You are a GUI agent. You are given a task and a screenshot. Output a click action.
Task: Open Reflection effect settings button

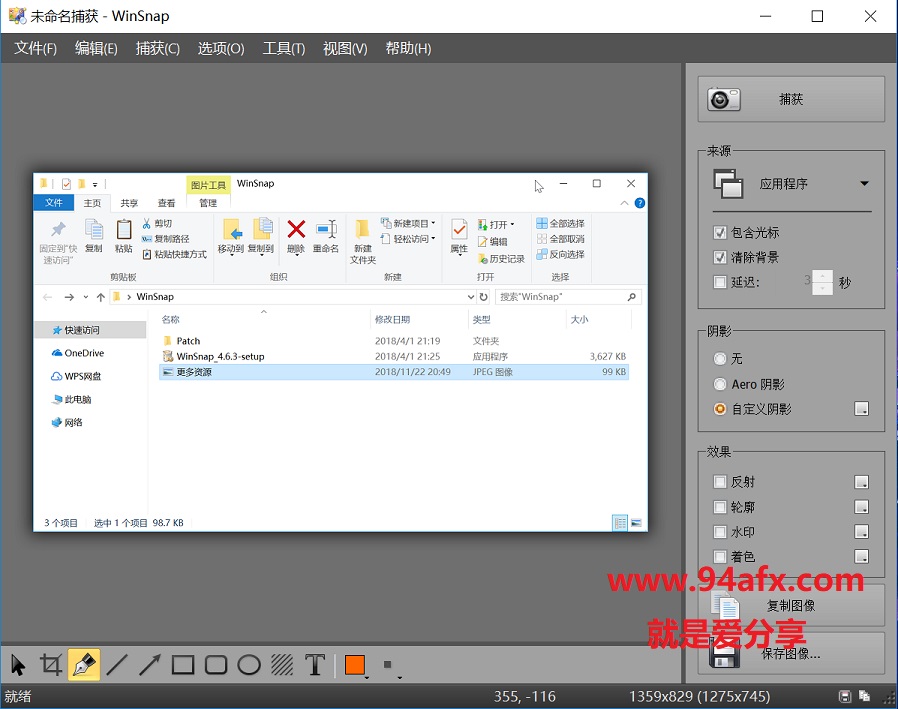point(861,482)
